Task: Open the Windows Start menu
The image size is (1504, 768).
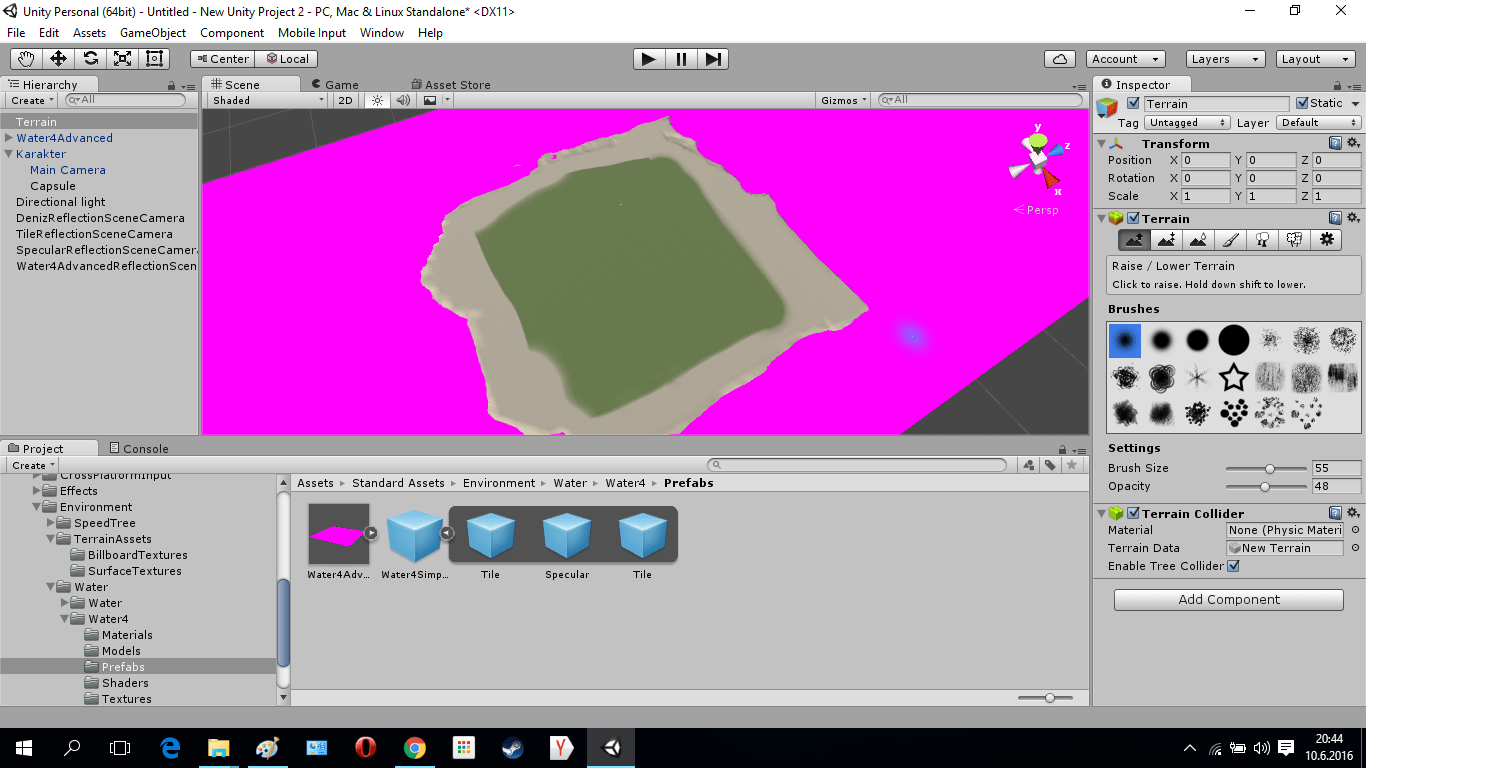Action: pyautogui.click(x=24, y=747)
